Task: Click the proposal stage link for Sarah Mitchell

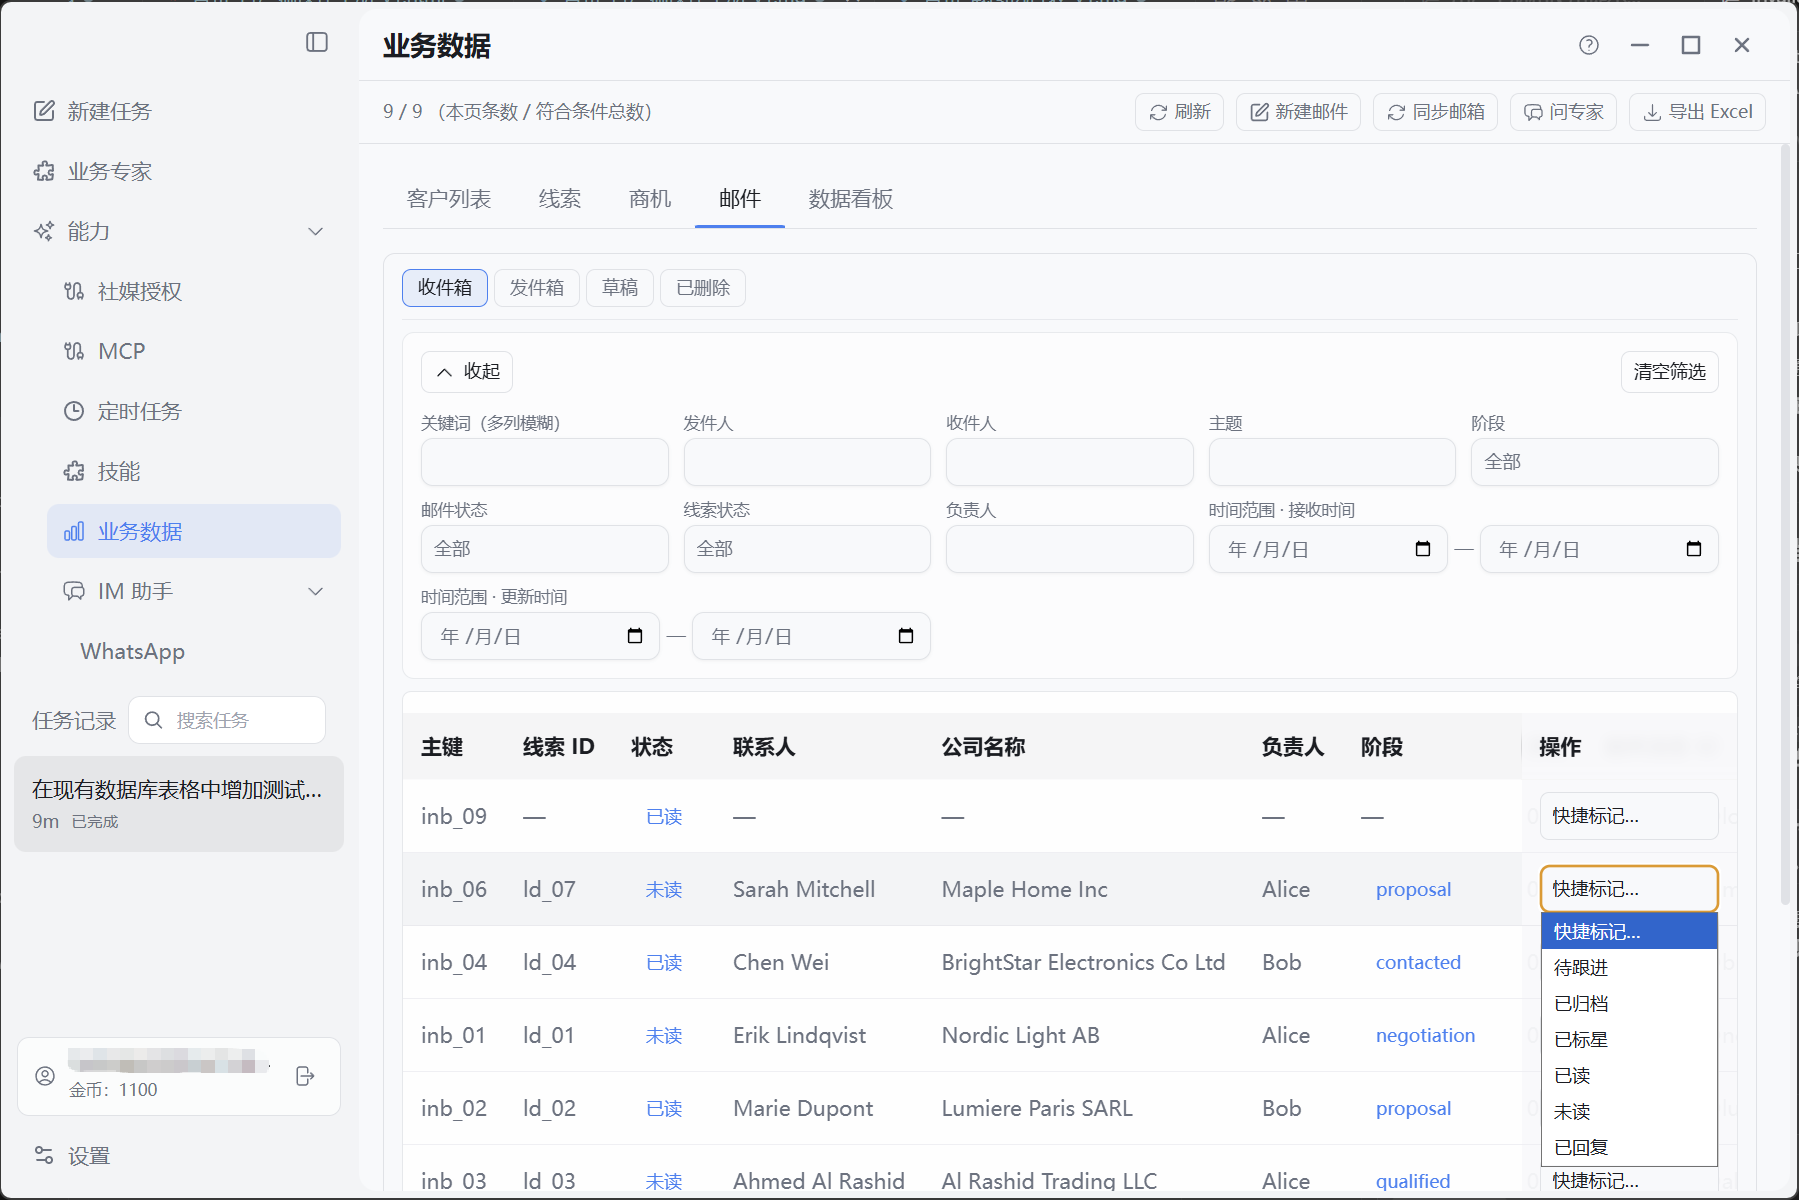Action: [x=1413, y=889]
